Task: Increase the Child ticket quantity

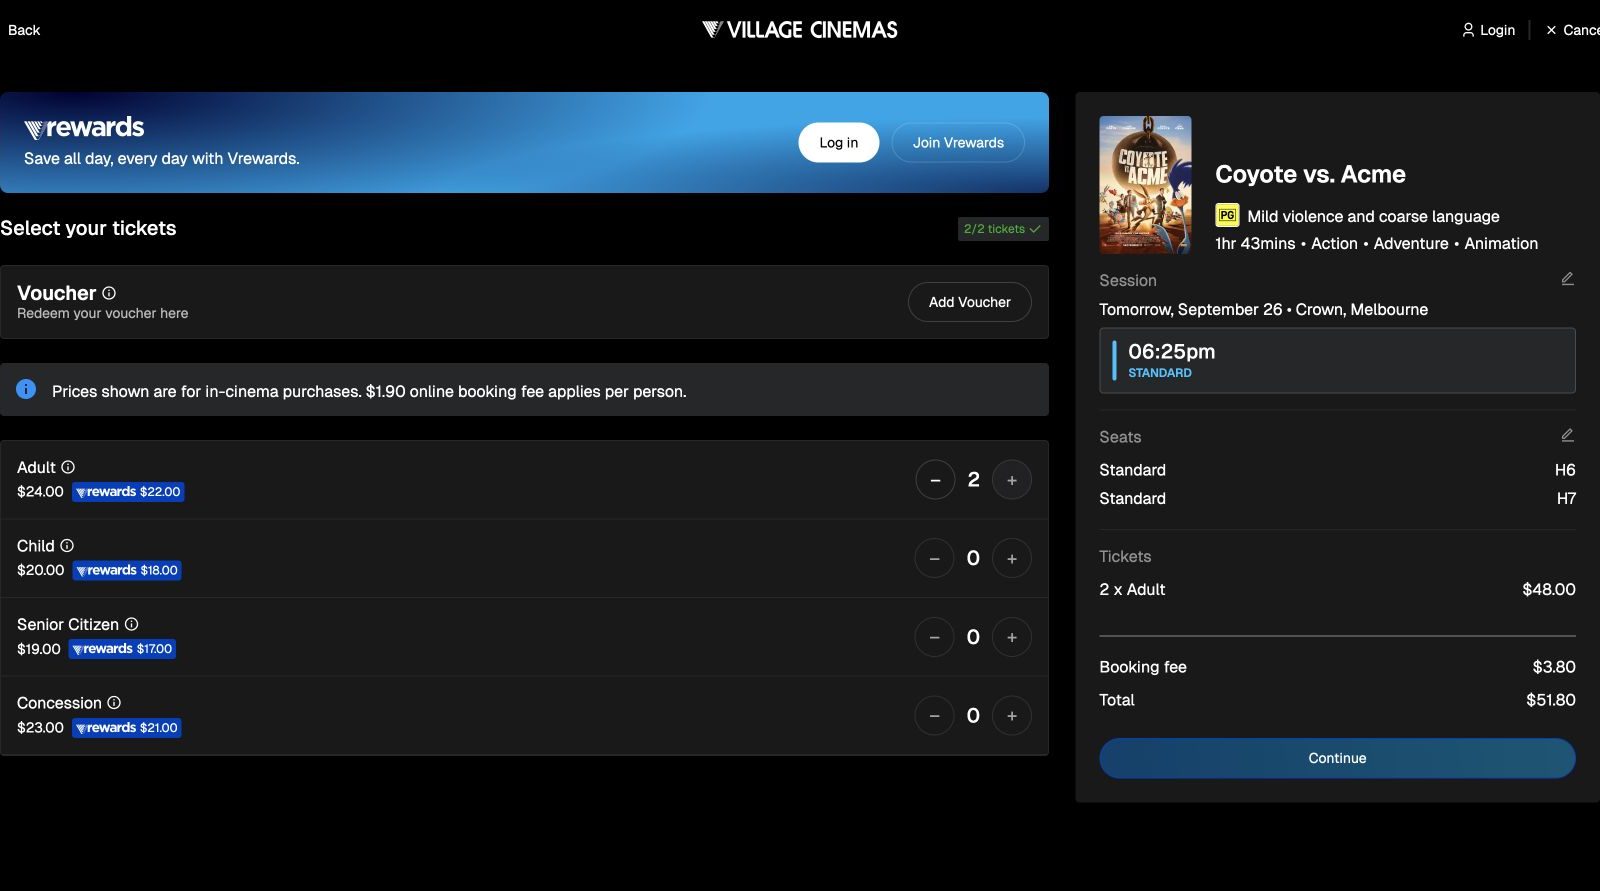Action: click(x=1012, y=558)
